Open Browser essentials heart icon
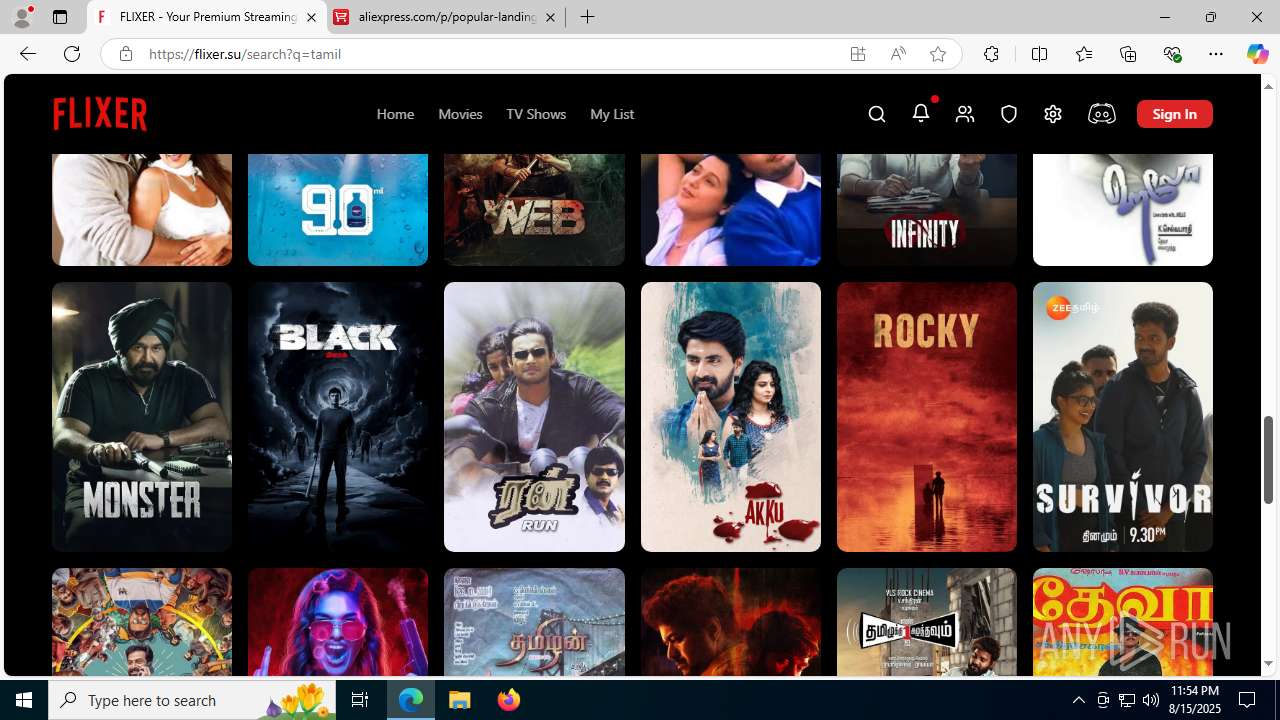This screenshot has width=1280, height=720. point(1172,54)
